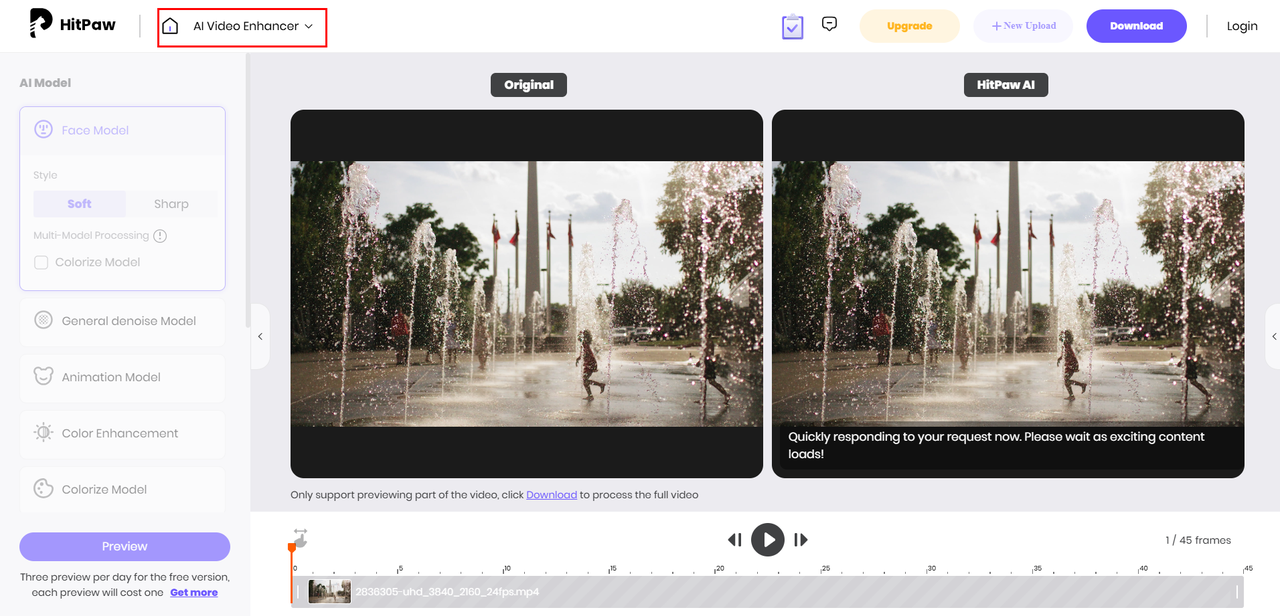Select Animation Model
The image size is (1280, 616).
122,377
